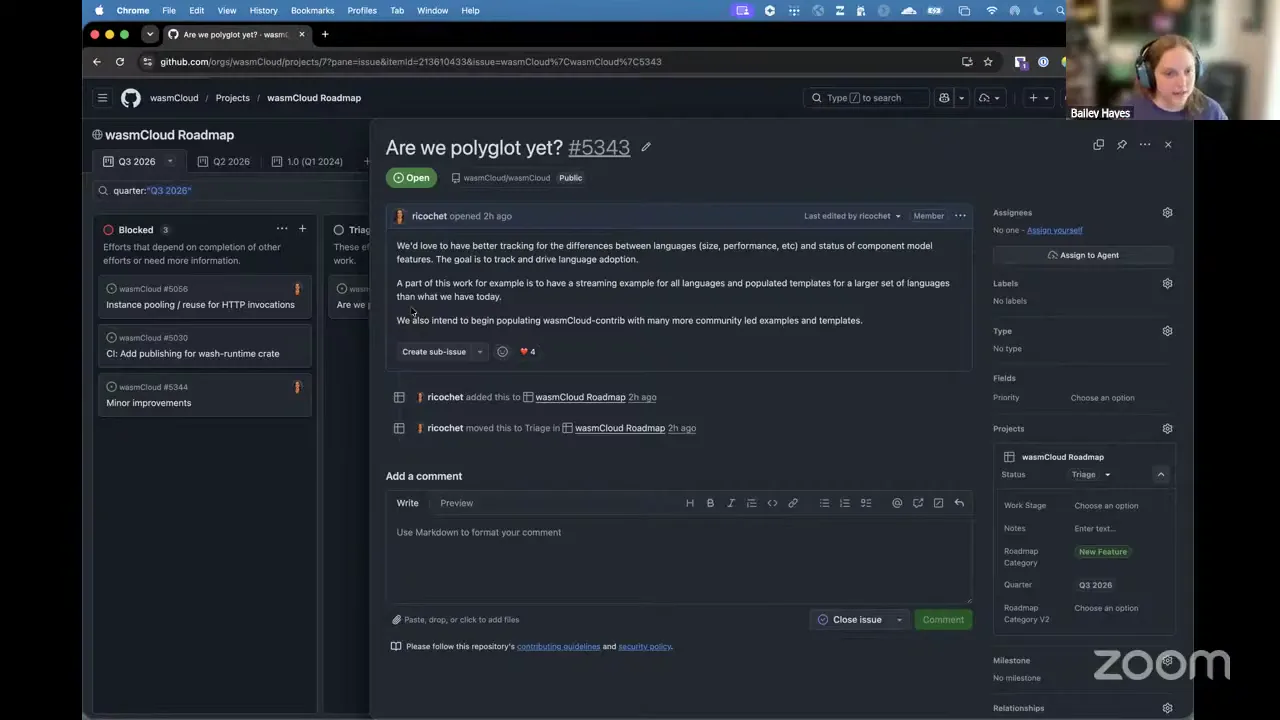Image resolution: width=1280 pixels, height=720 pixels.
Task: Close the issue side panel
Action: click(x=1168, y=145)
